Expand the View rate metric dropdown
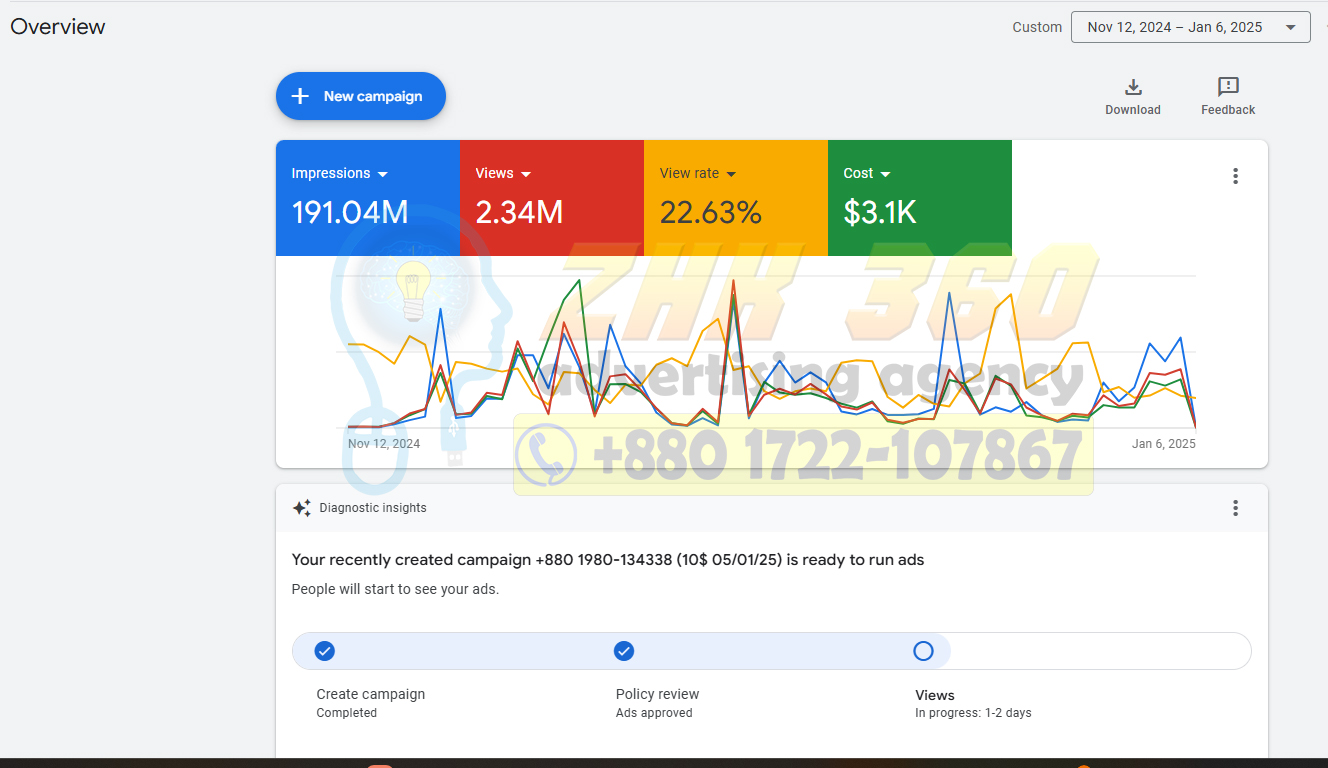This screenshot has height=768, width=1328. (731, 174)
